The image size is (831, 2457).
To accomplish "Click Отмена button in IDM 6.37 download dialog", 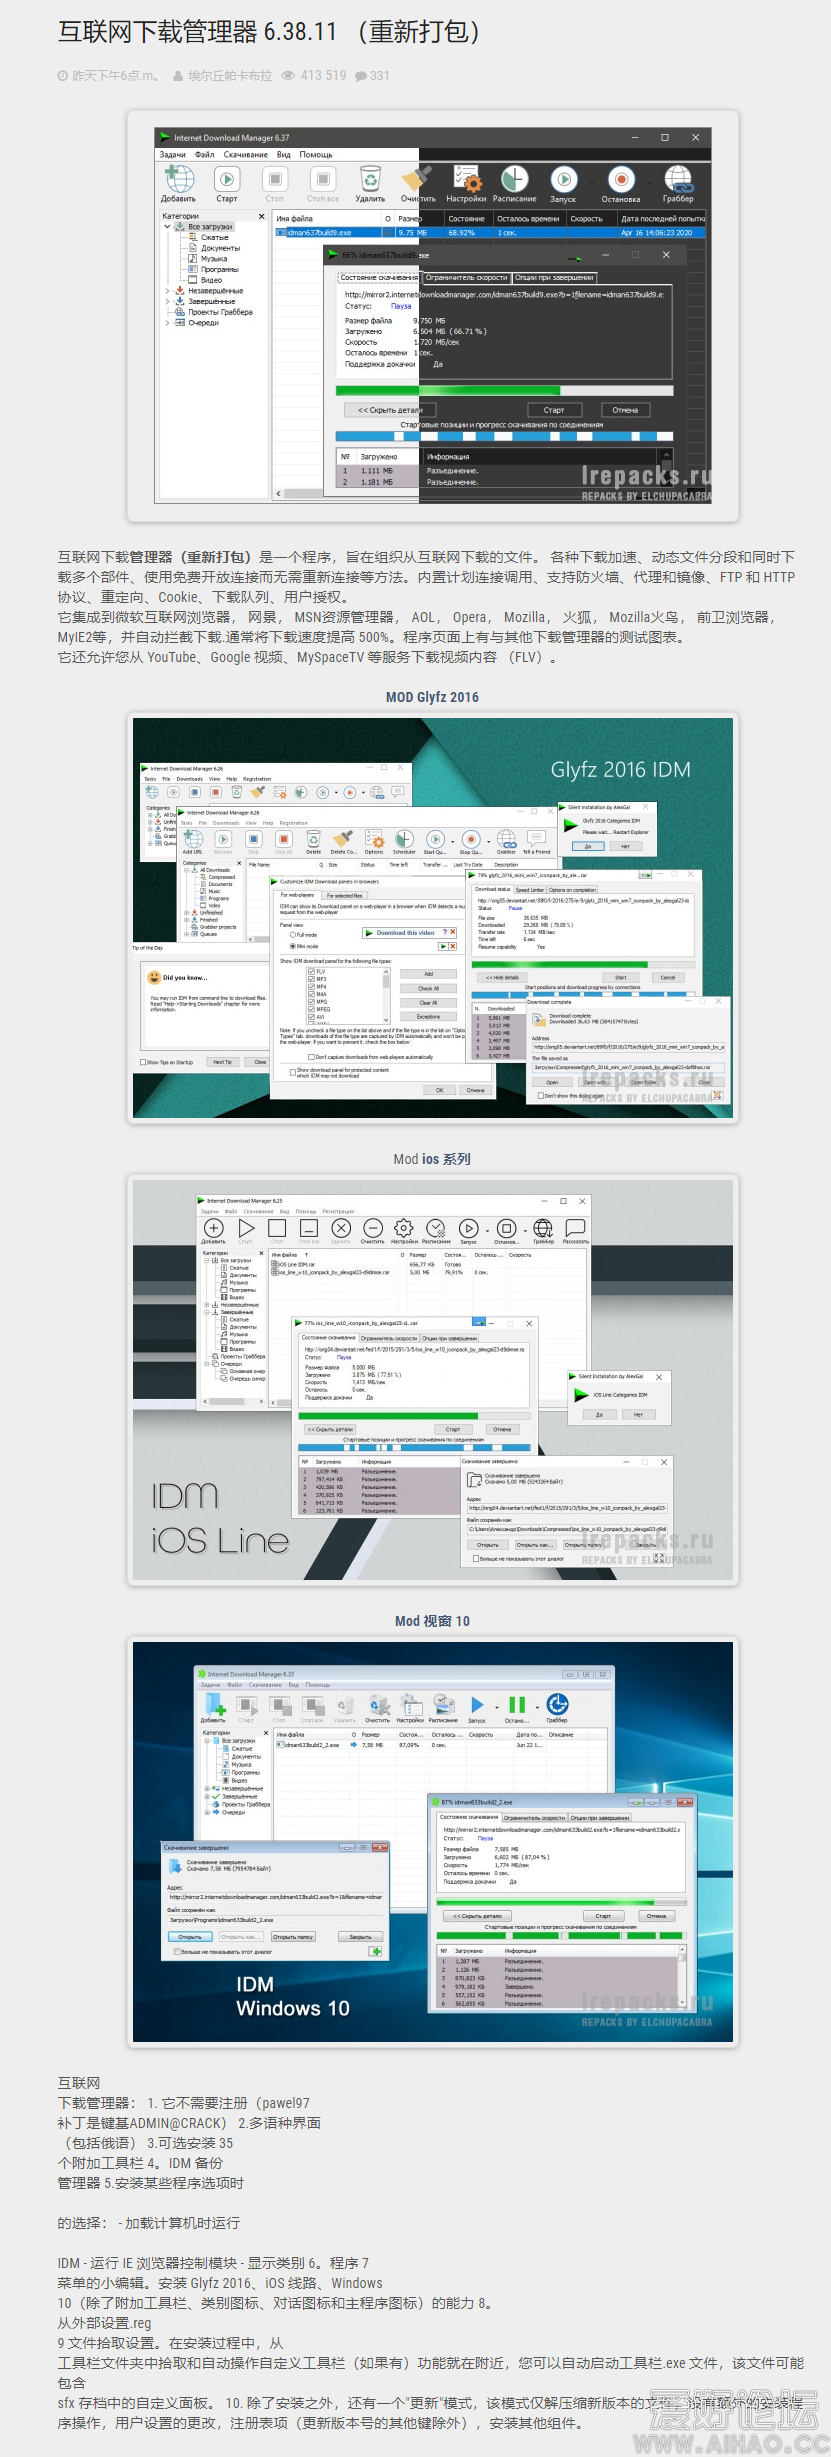I will click(x=625, y=410).
